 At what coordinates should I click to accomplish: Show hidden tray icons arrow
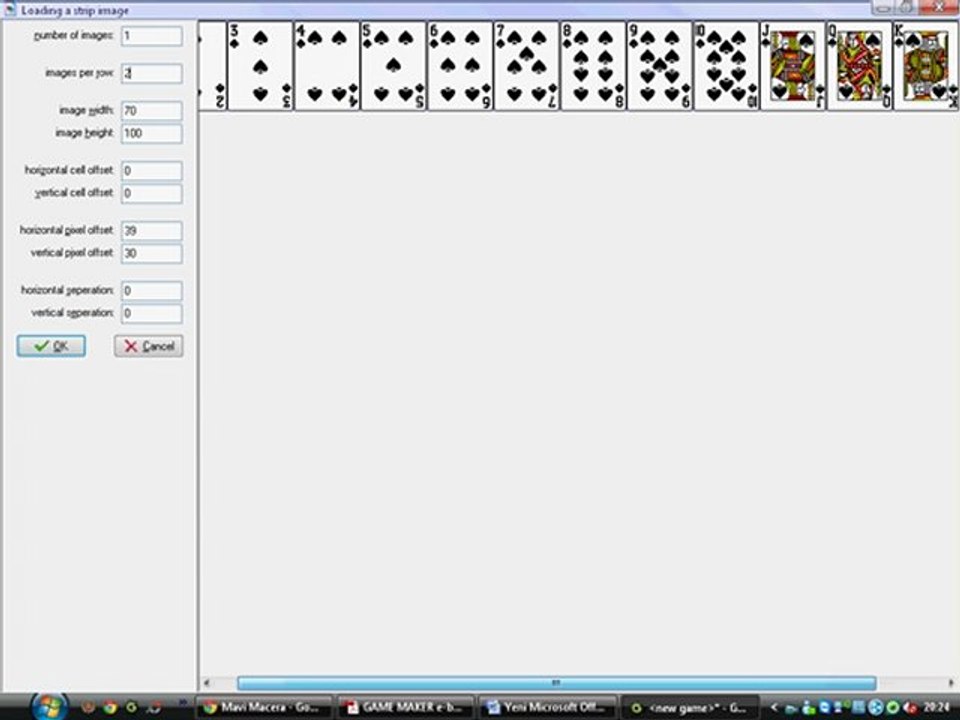[774, 707]
